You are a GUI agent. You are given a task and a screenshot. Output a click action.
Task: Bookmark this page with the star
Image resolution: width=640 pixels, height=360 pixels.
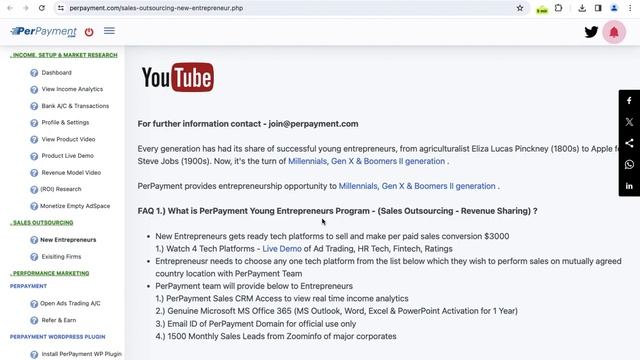tap(520, 8)
